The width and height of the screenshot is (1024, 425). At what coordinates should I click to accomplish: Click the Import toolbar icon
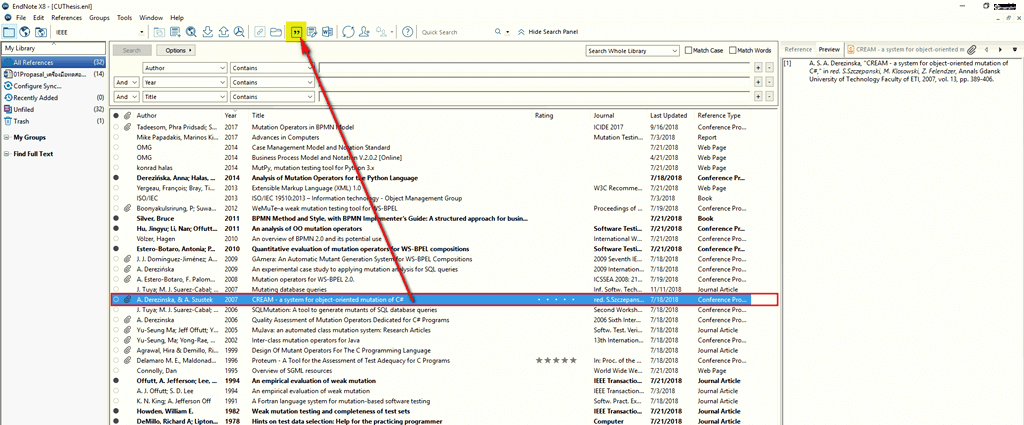pos(208,32)
